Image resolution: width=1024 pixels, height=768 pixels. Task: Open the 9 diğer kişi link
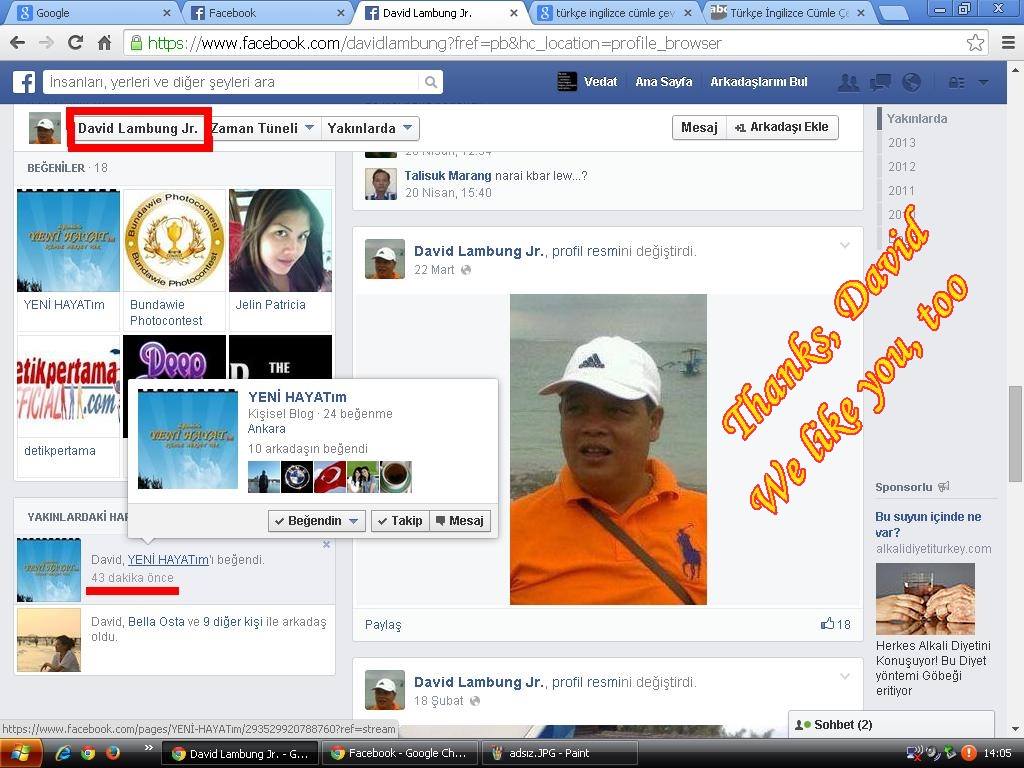click(232, 622)
